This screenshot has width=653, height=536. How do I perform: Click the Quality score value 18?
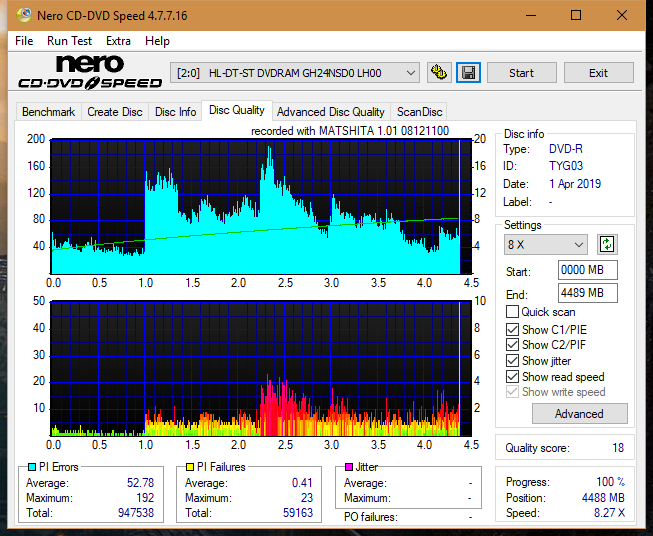pyautogui.click(x=618, y=448)
